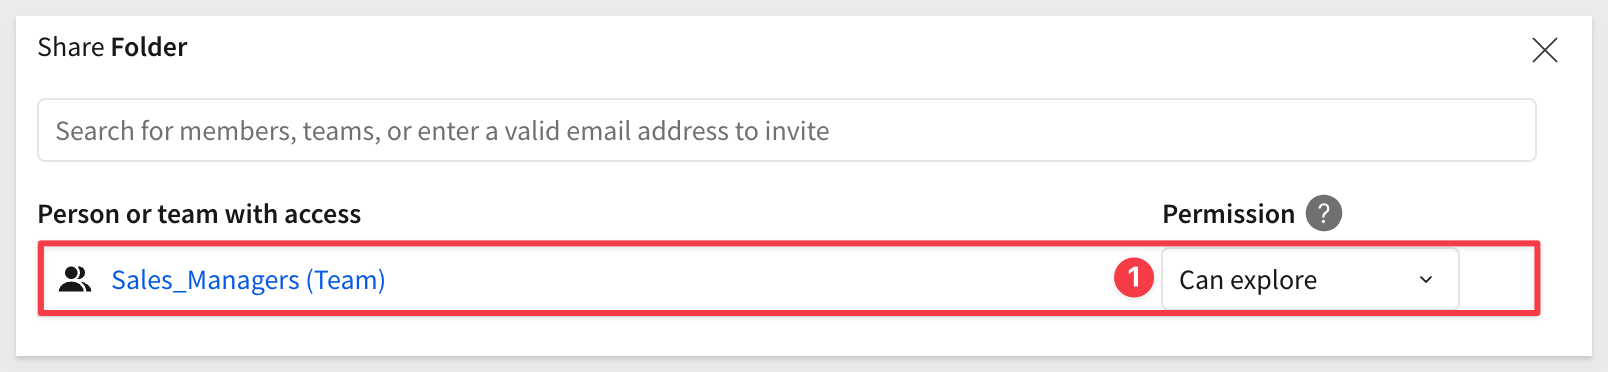This screenshot has height=372, width=1608.
Task: Close the Share Folder dialog
Action: 1544,50
